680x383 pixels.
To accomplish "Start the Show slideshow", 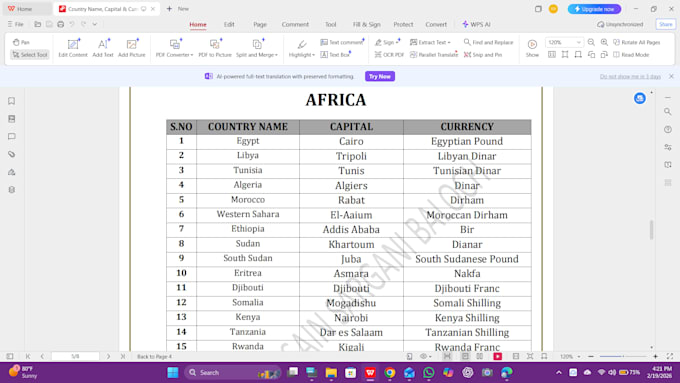I will (x=532, y=48).
